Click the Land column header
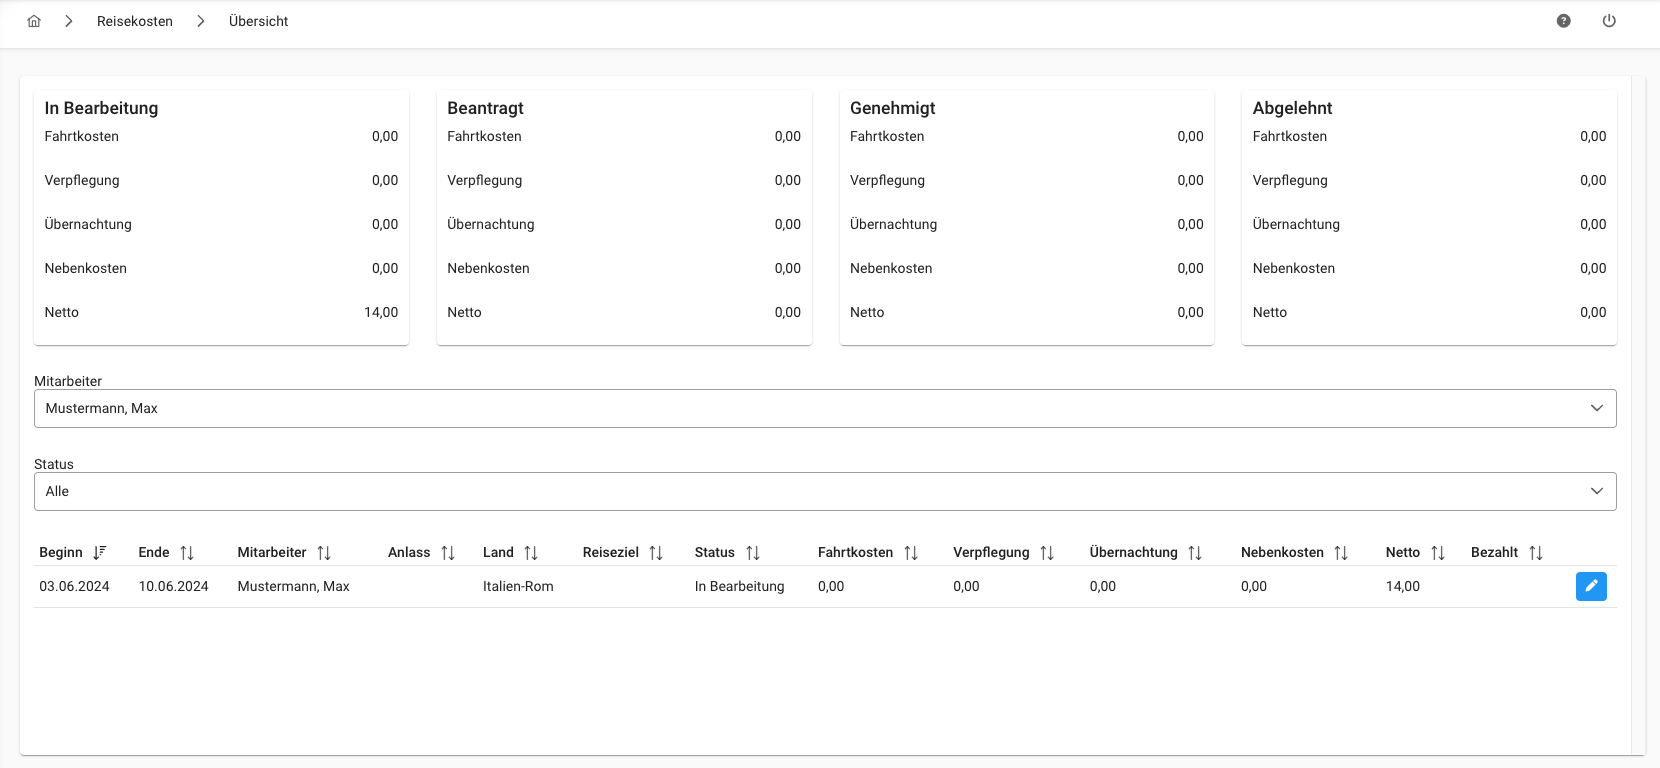This screenshot has width=1660, height=768. (498, 553)
